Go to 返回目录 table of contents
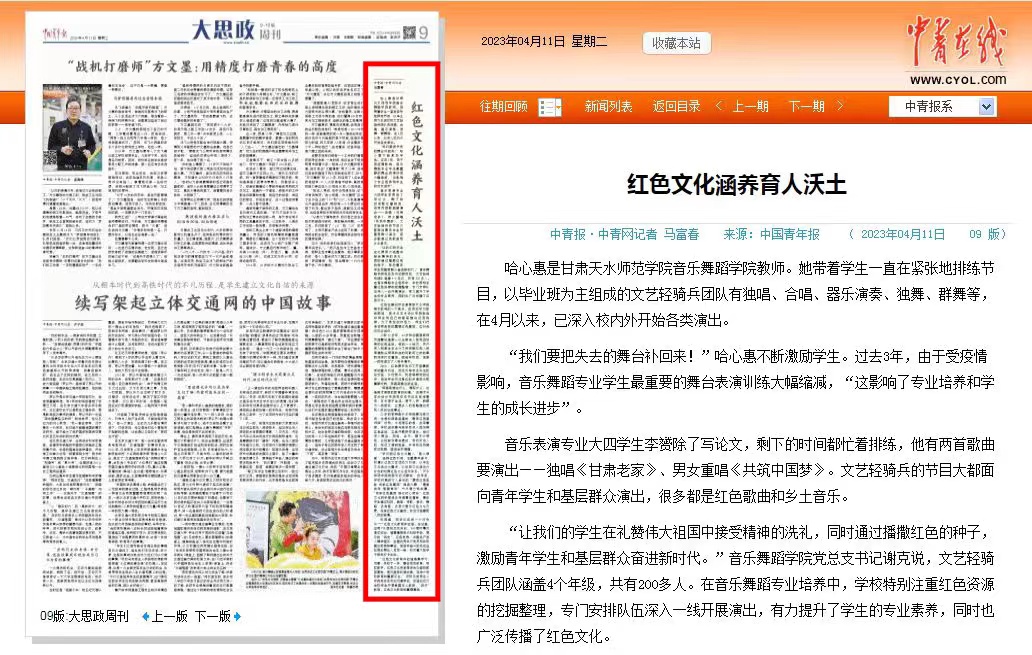The image size is (1032, 655). click(x=676, y=107)
